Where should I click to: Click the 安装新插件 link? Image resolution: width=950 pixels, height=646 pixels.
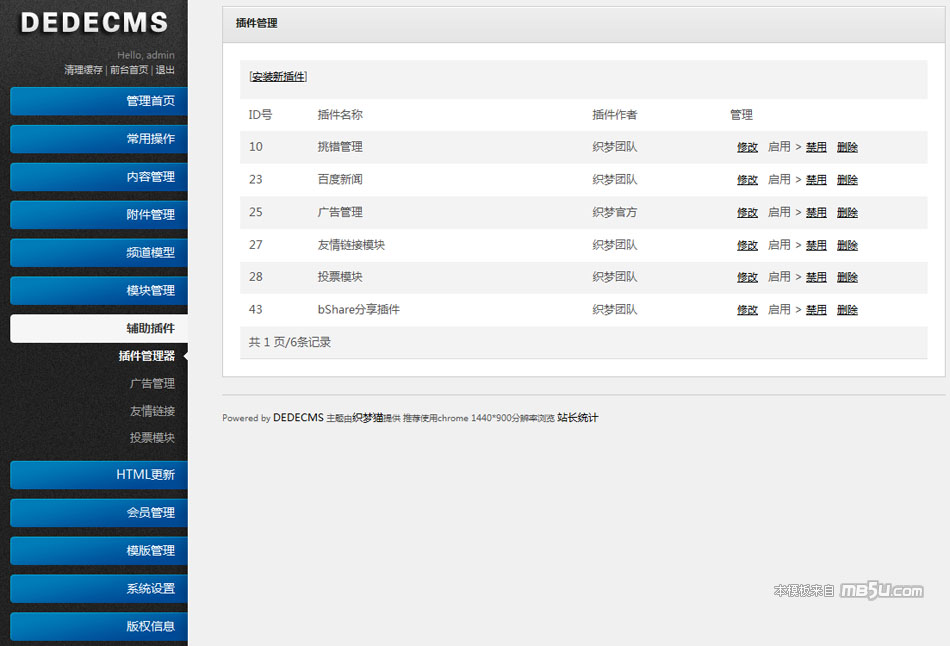(x=278, y=77)
